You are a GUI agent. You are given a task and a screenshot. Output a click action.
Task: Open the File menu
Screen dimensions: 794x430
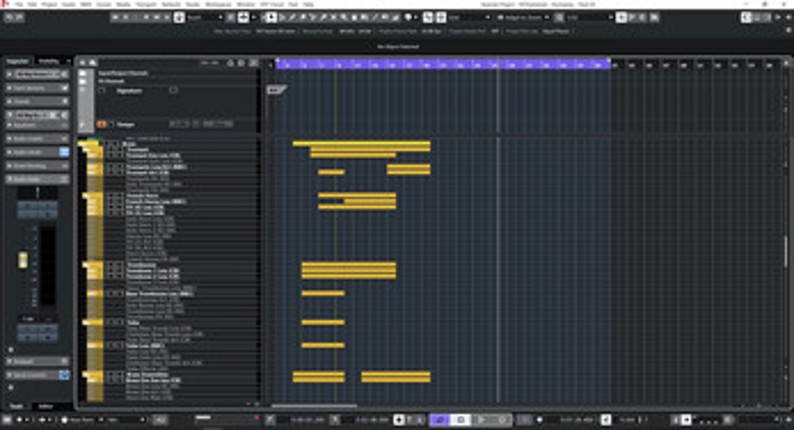click(x=19, y=4)
